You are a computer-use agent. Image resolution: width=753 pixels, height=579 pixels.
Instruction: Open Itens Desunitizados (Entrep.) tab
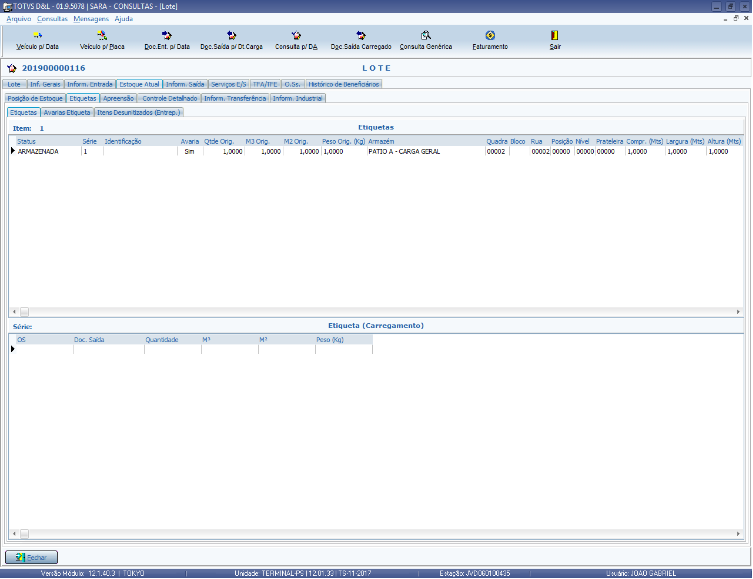pyautogui.click(x=139, y=112)
